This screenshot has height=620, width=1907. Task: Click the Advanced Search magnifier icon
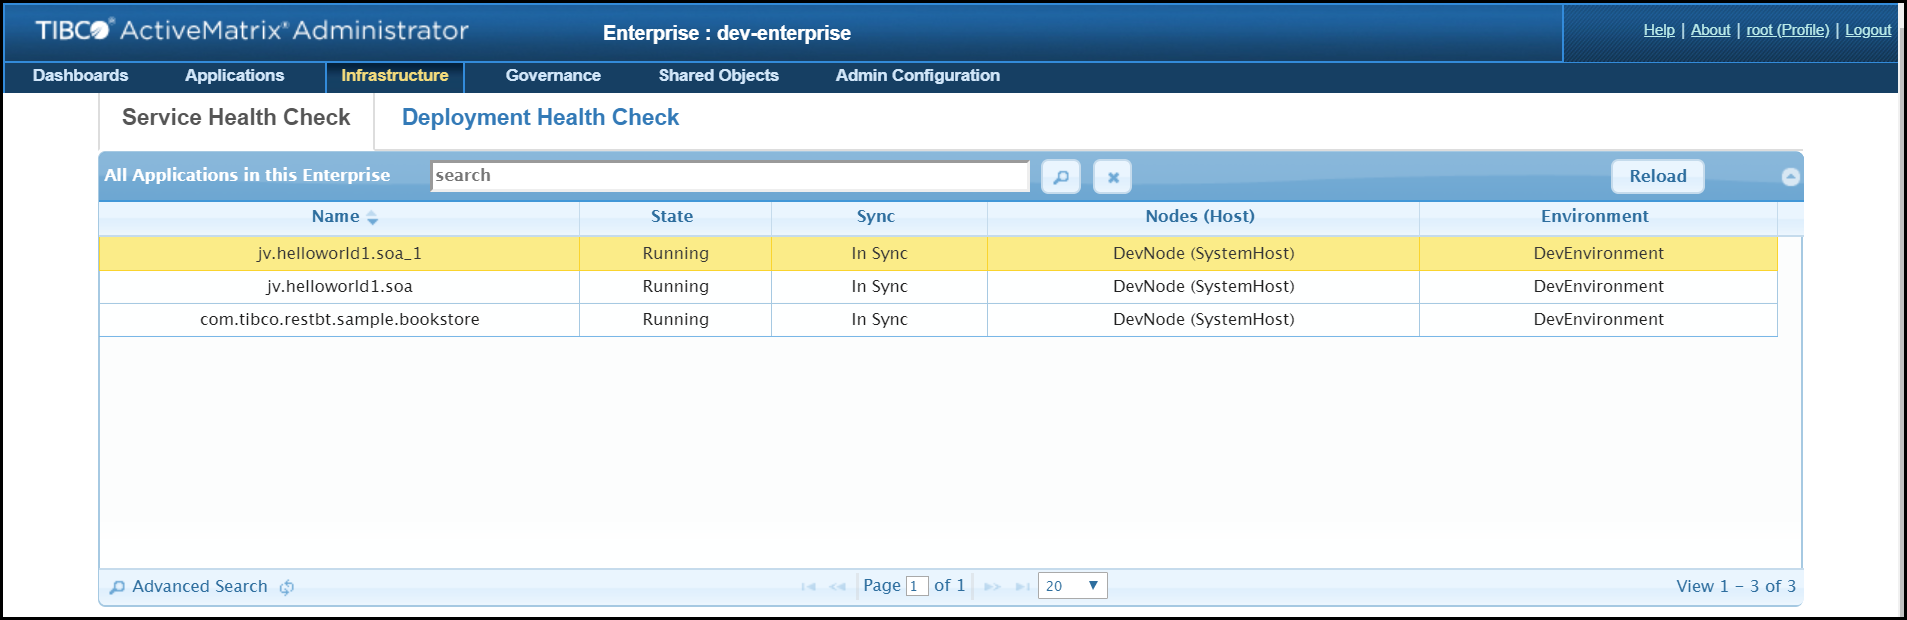(117, 587)
